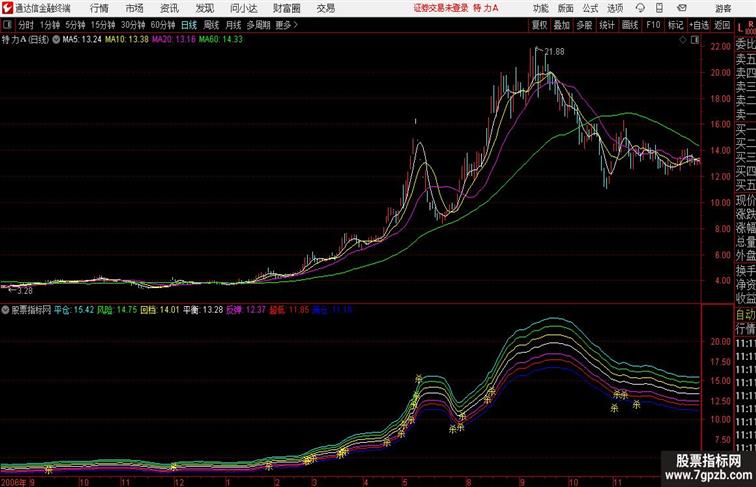
Task: Click the 画线 drawing toolbar button
Action: (629, 25)
